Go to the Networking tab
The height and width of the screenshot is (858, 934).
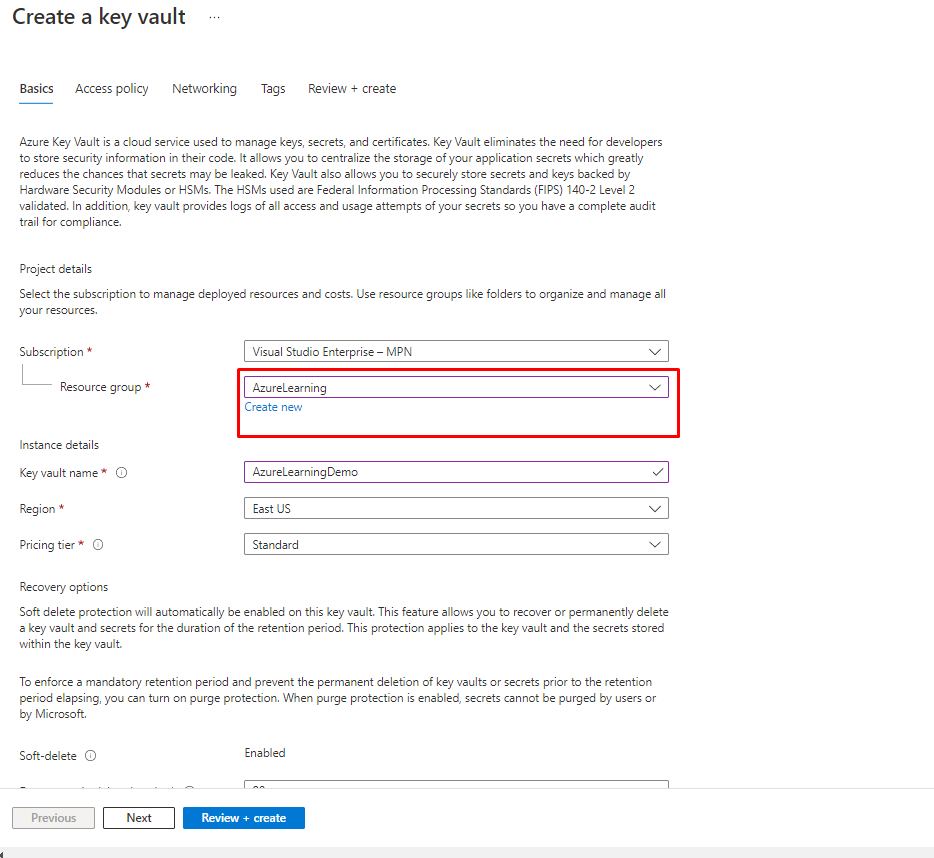click(x=204, y=89)
